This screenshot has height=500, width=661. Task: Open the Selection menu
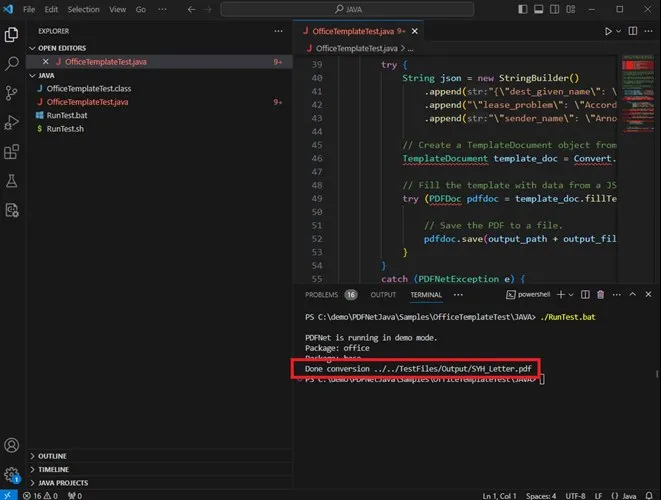point(83,8)
